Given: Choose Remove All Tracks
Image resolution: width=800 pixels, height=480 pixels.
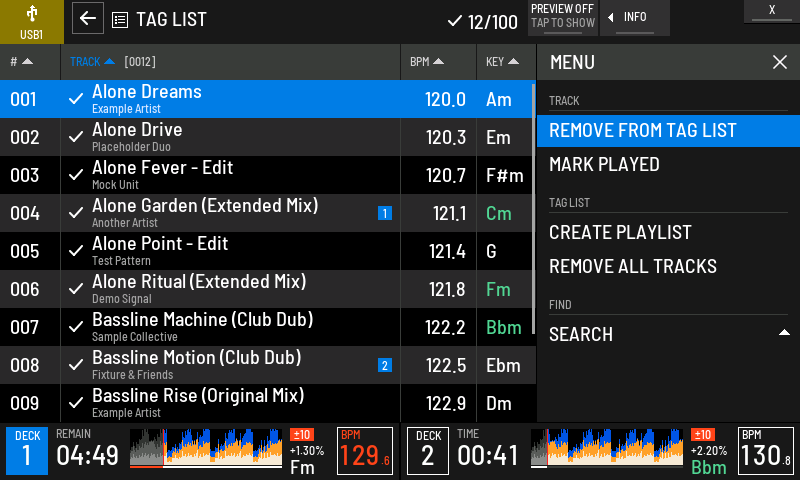Looking at the screenshot, I should 668,266.
